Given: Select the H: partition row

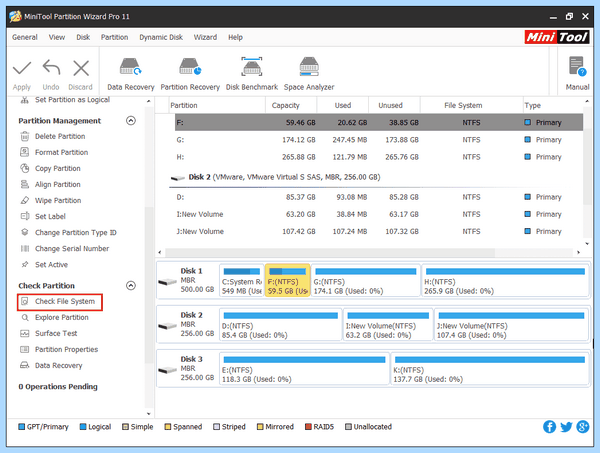Looking at the screenshot, I should 379,157.
